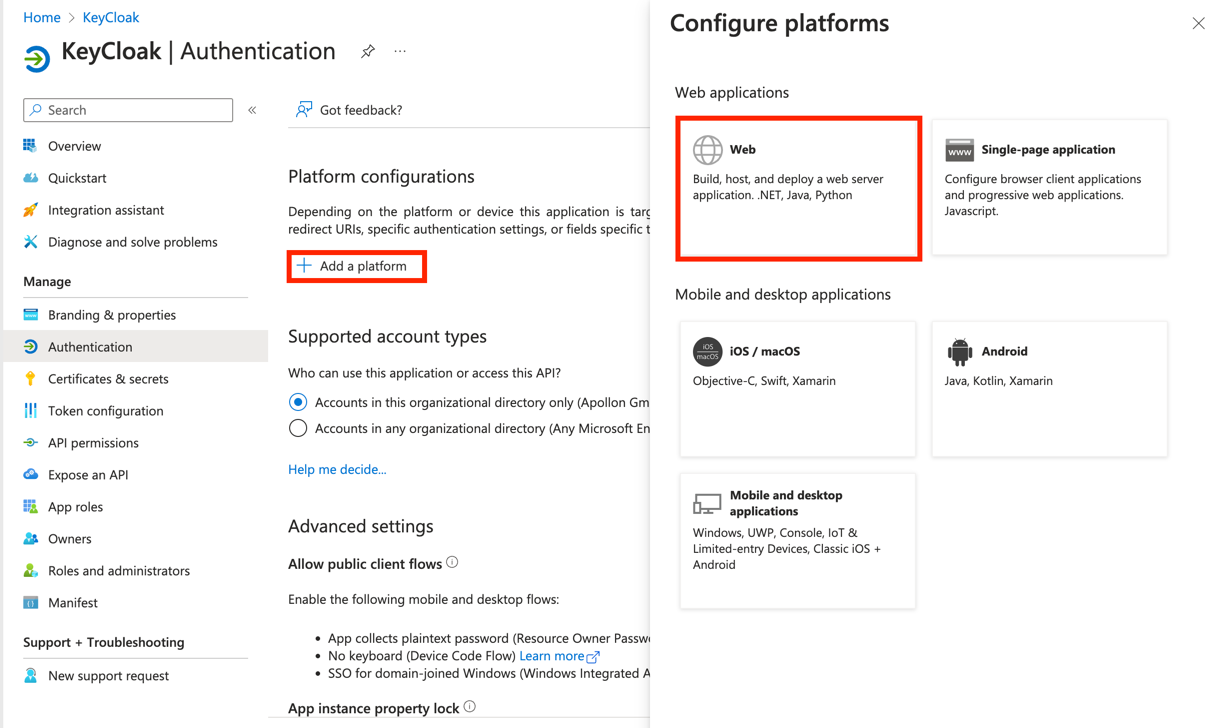Show info for Allow public client flows
This screenshot has height=728, width=1232.
point(452,563)
